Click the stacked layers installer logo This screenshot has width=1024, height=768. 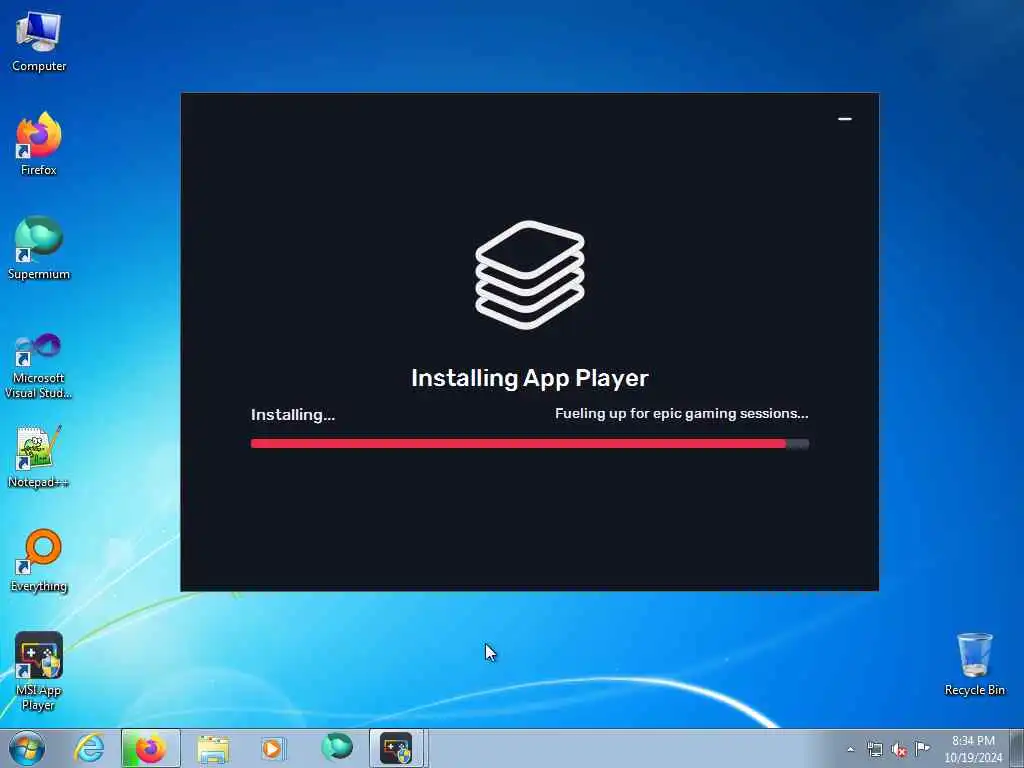(x=530, y=274)
